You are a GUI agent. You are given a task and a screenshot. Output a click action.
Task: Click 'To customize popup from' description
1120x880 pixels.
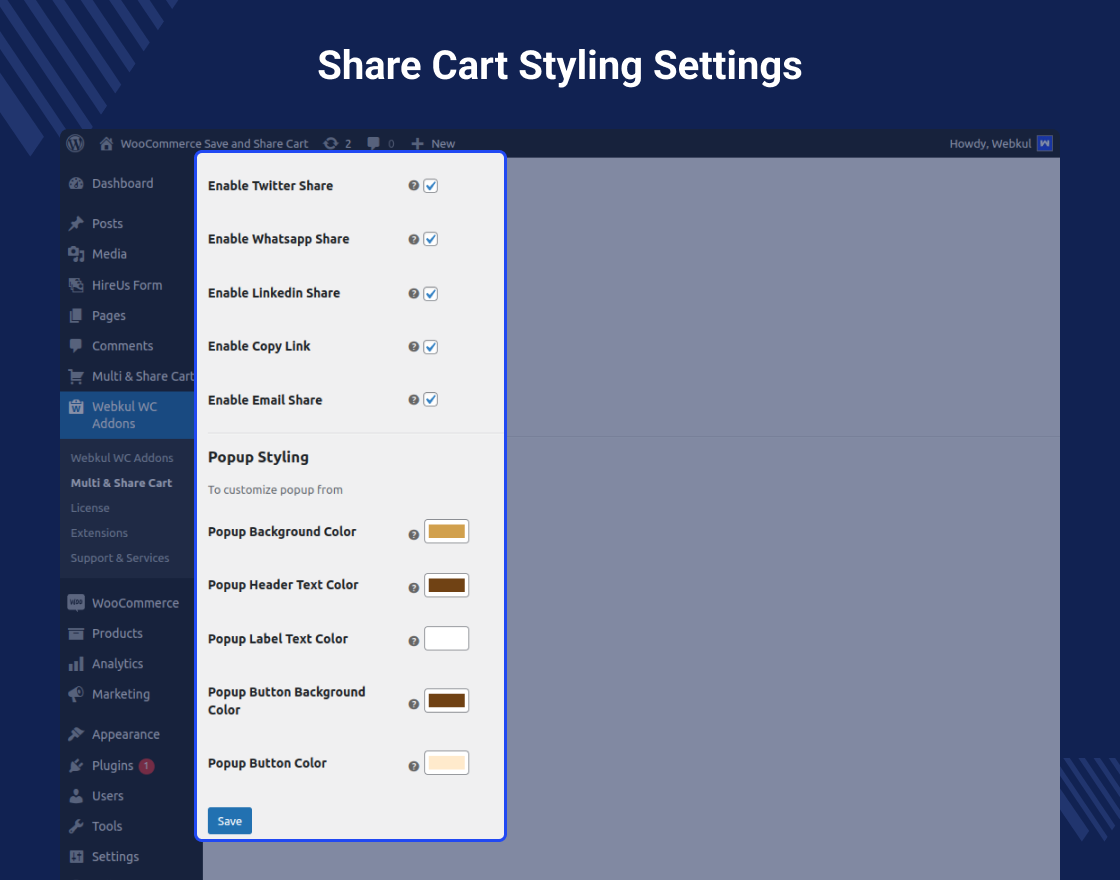click(275, 490)
